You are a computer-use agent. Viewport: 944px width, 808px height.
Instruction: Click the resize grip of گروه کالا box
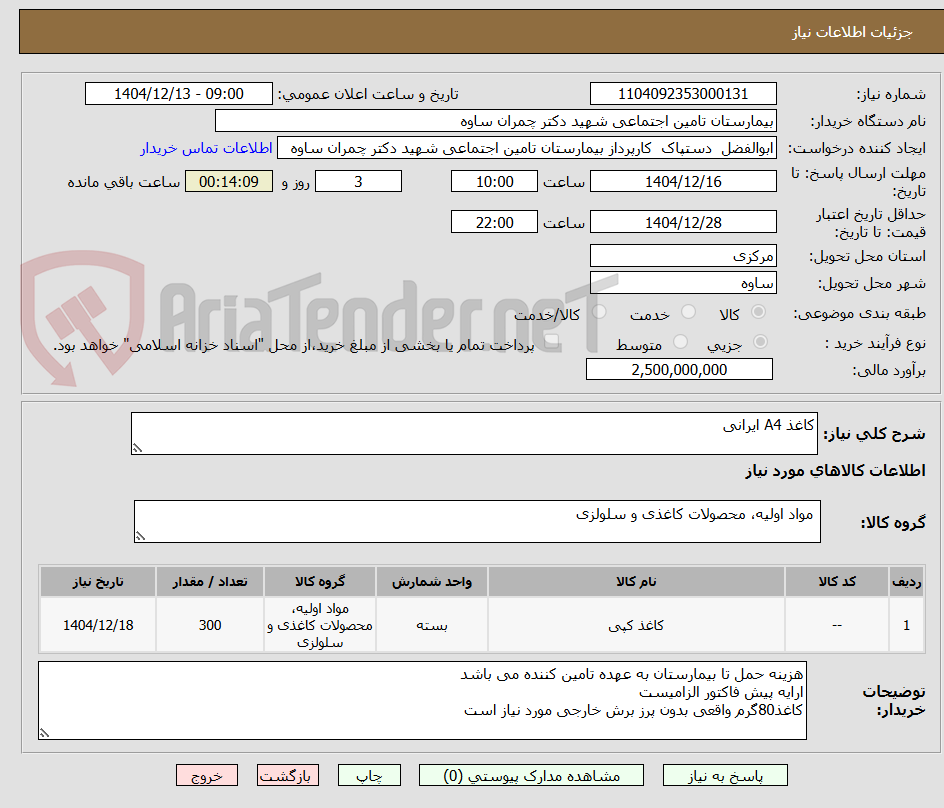(x=140, y=536)
